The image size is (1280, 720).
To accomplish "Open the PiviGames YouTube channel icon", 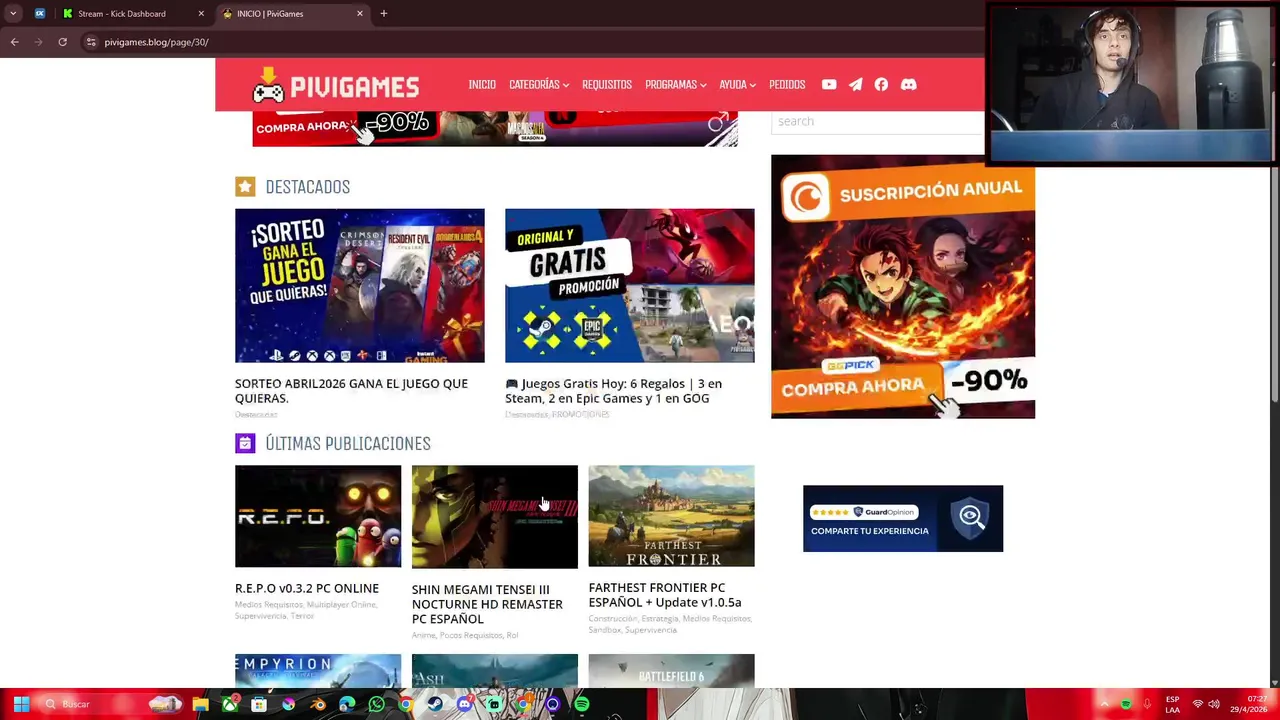I will [x=829, y=85].
